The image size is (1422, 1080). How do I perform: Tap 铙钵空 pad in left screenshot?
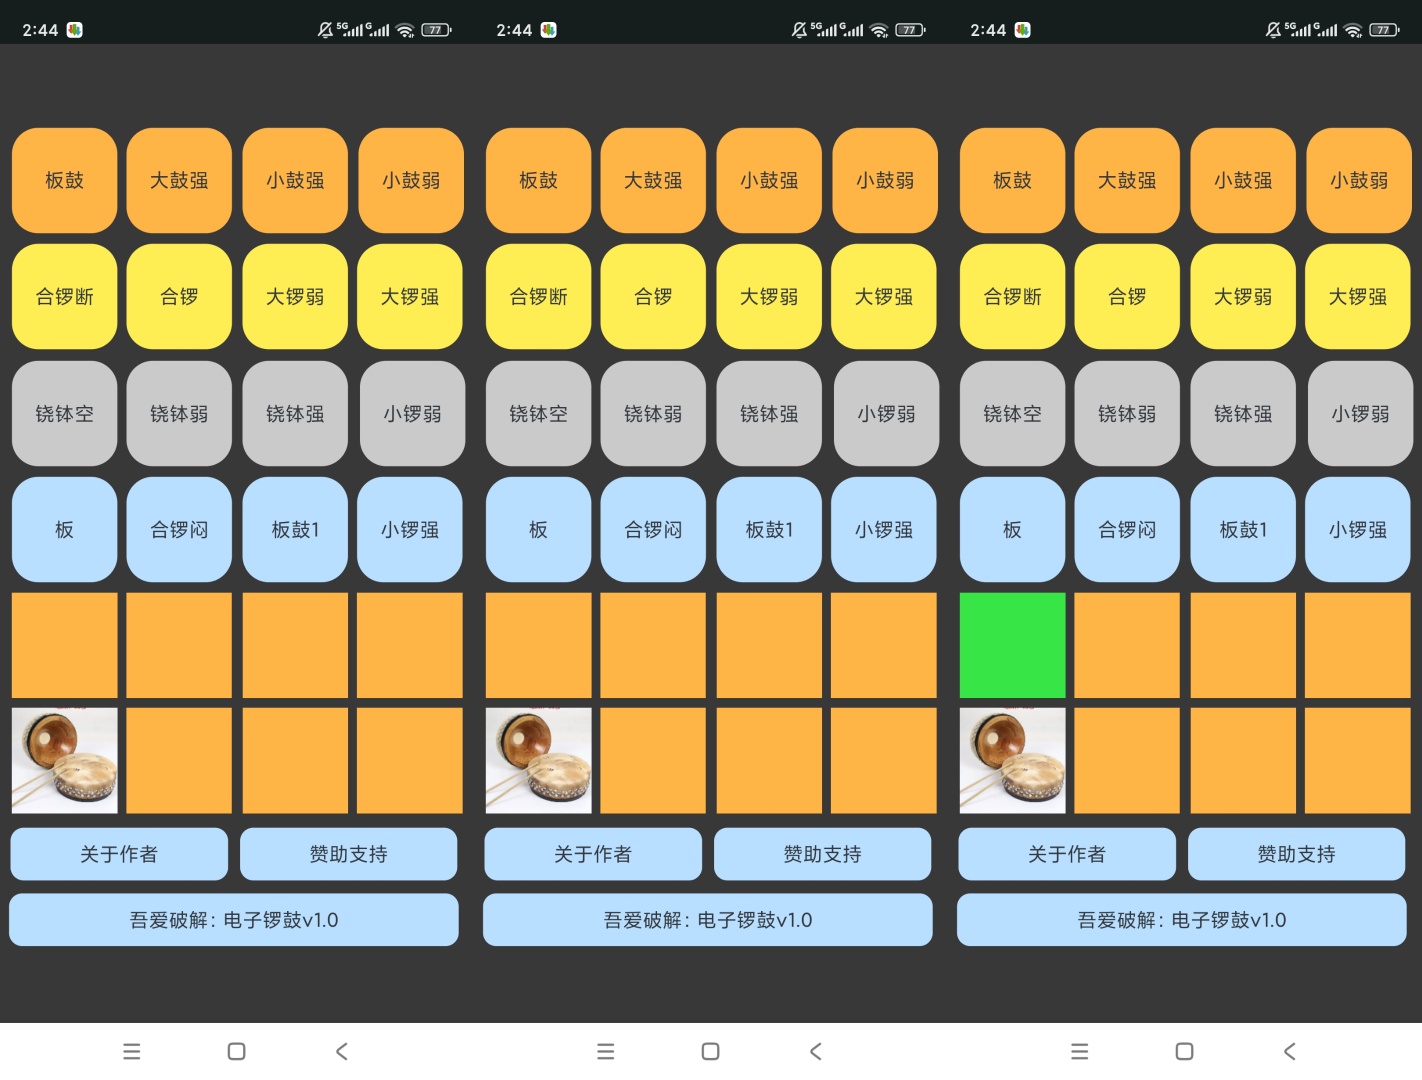pyautogui.click(x=64, y=413)
